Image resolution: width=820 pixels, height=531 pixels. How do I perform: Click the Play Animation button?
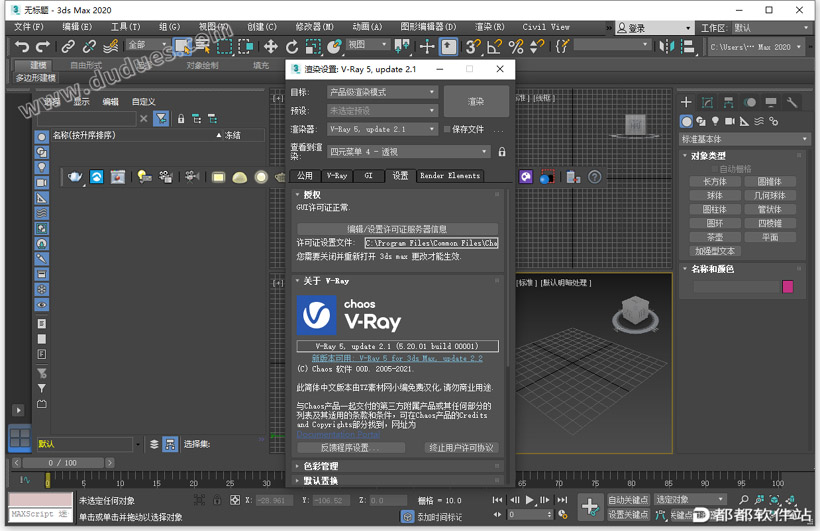point(530,500)
